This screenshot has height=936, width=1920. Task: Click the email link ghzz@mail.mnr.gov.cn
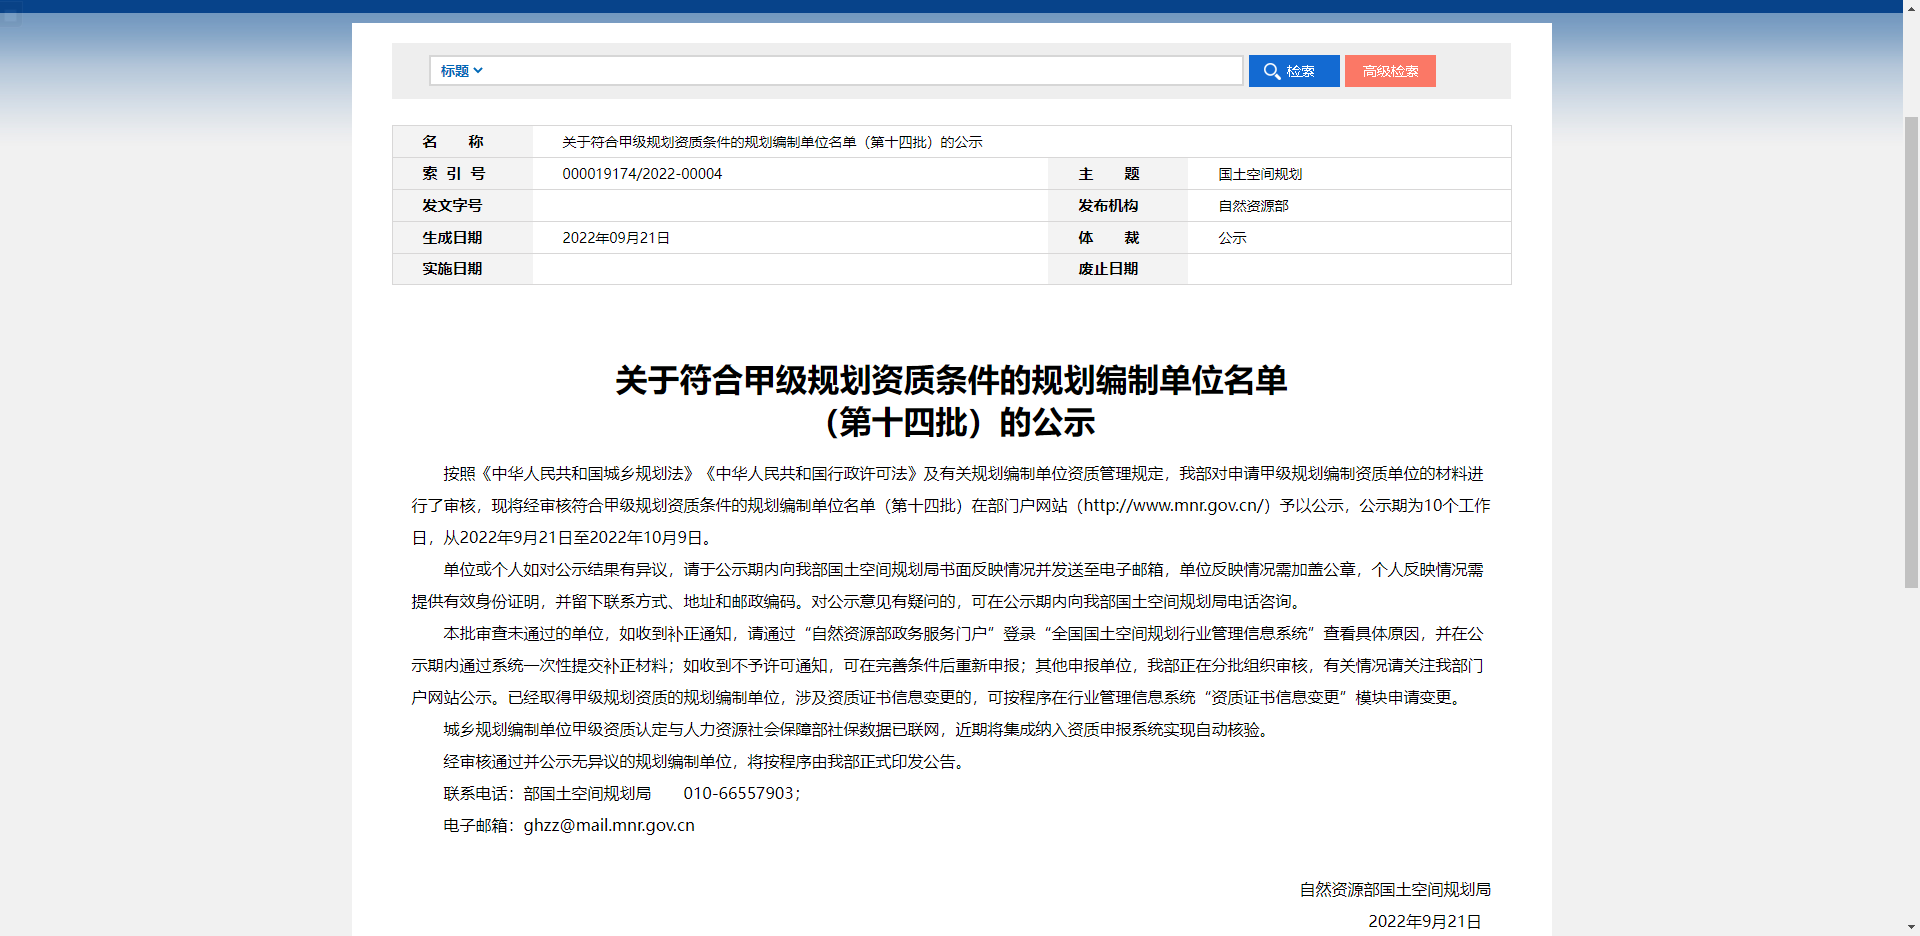[608, 825]
